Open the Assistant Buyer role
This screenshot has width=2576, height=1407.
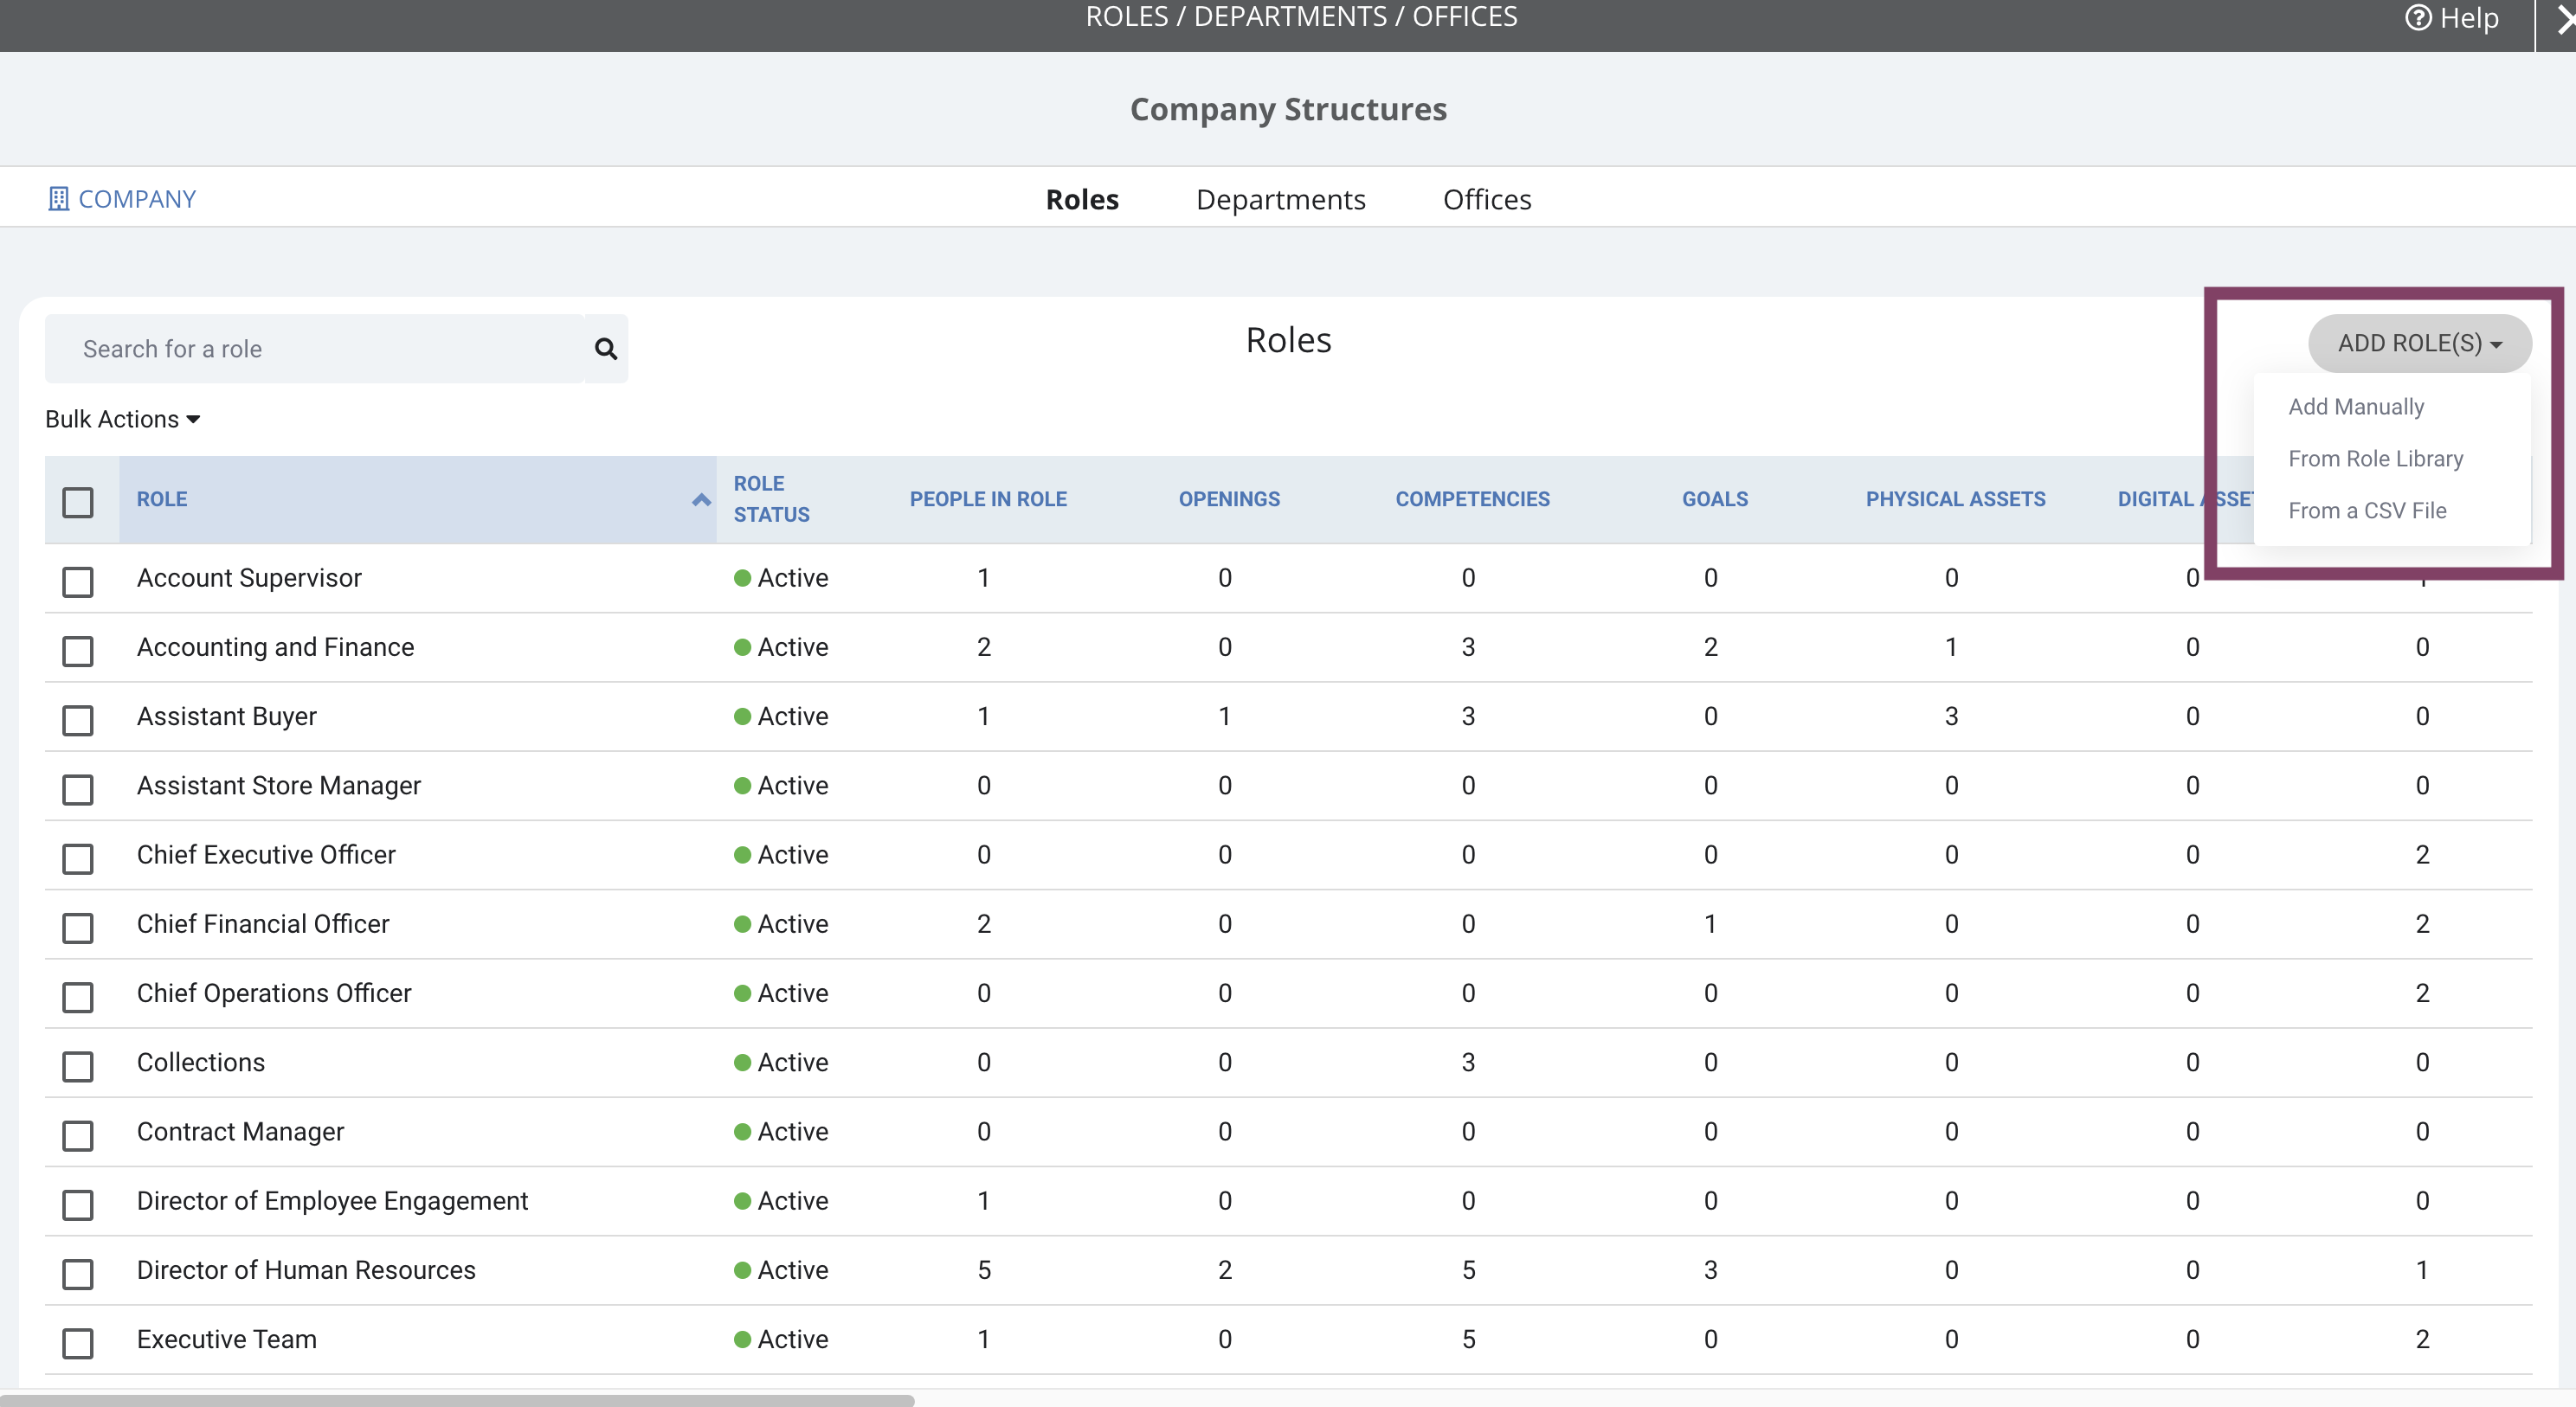[226, 716]
